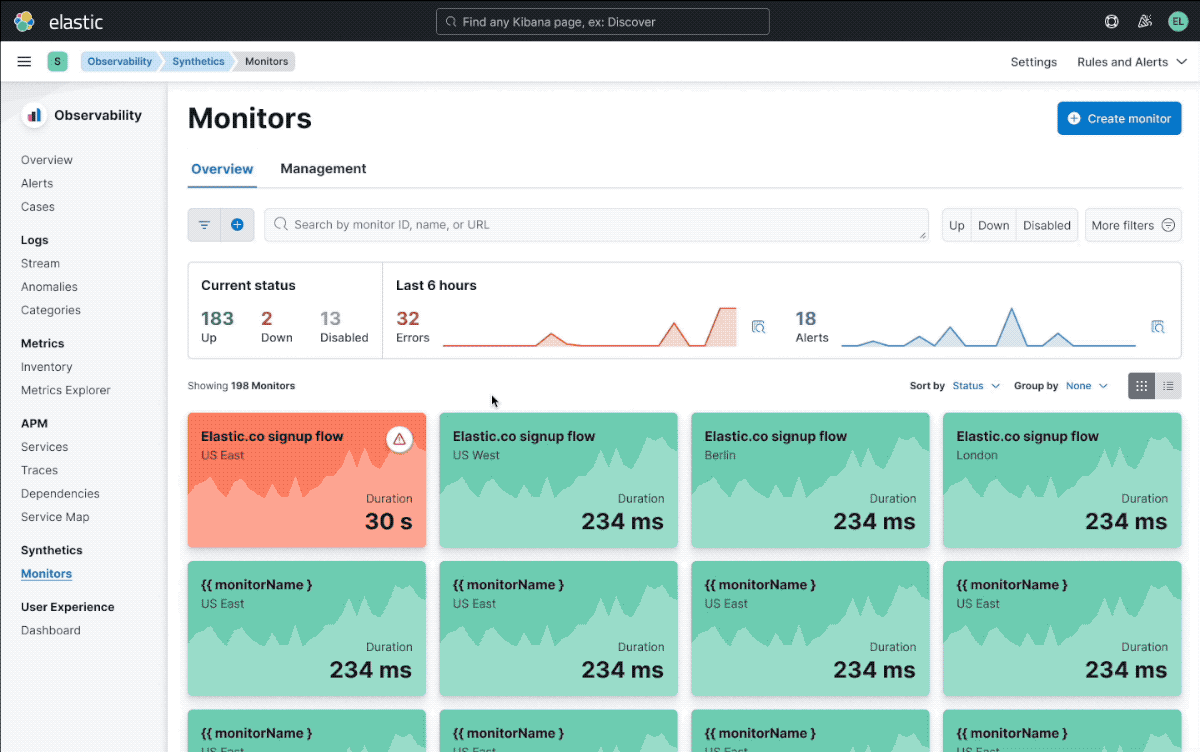This screenshot has height=752, width=1200.
Task: Select Monitors under Synthetics in sidebar
Action: click(x=46, y=574)
